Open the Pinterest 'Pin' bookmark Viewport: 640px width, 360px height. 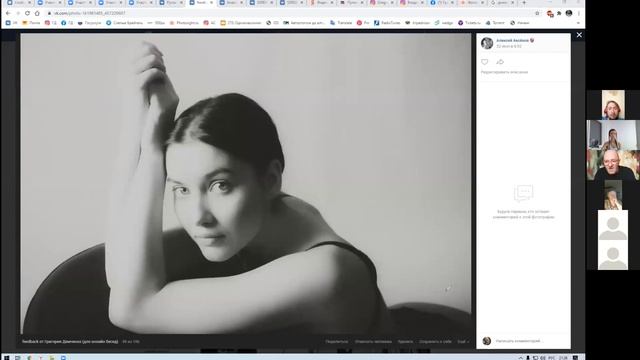click(x=363, y=23)
